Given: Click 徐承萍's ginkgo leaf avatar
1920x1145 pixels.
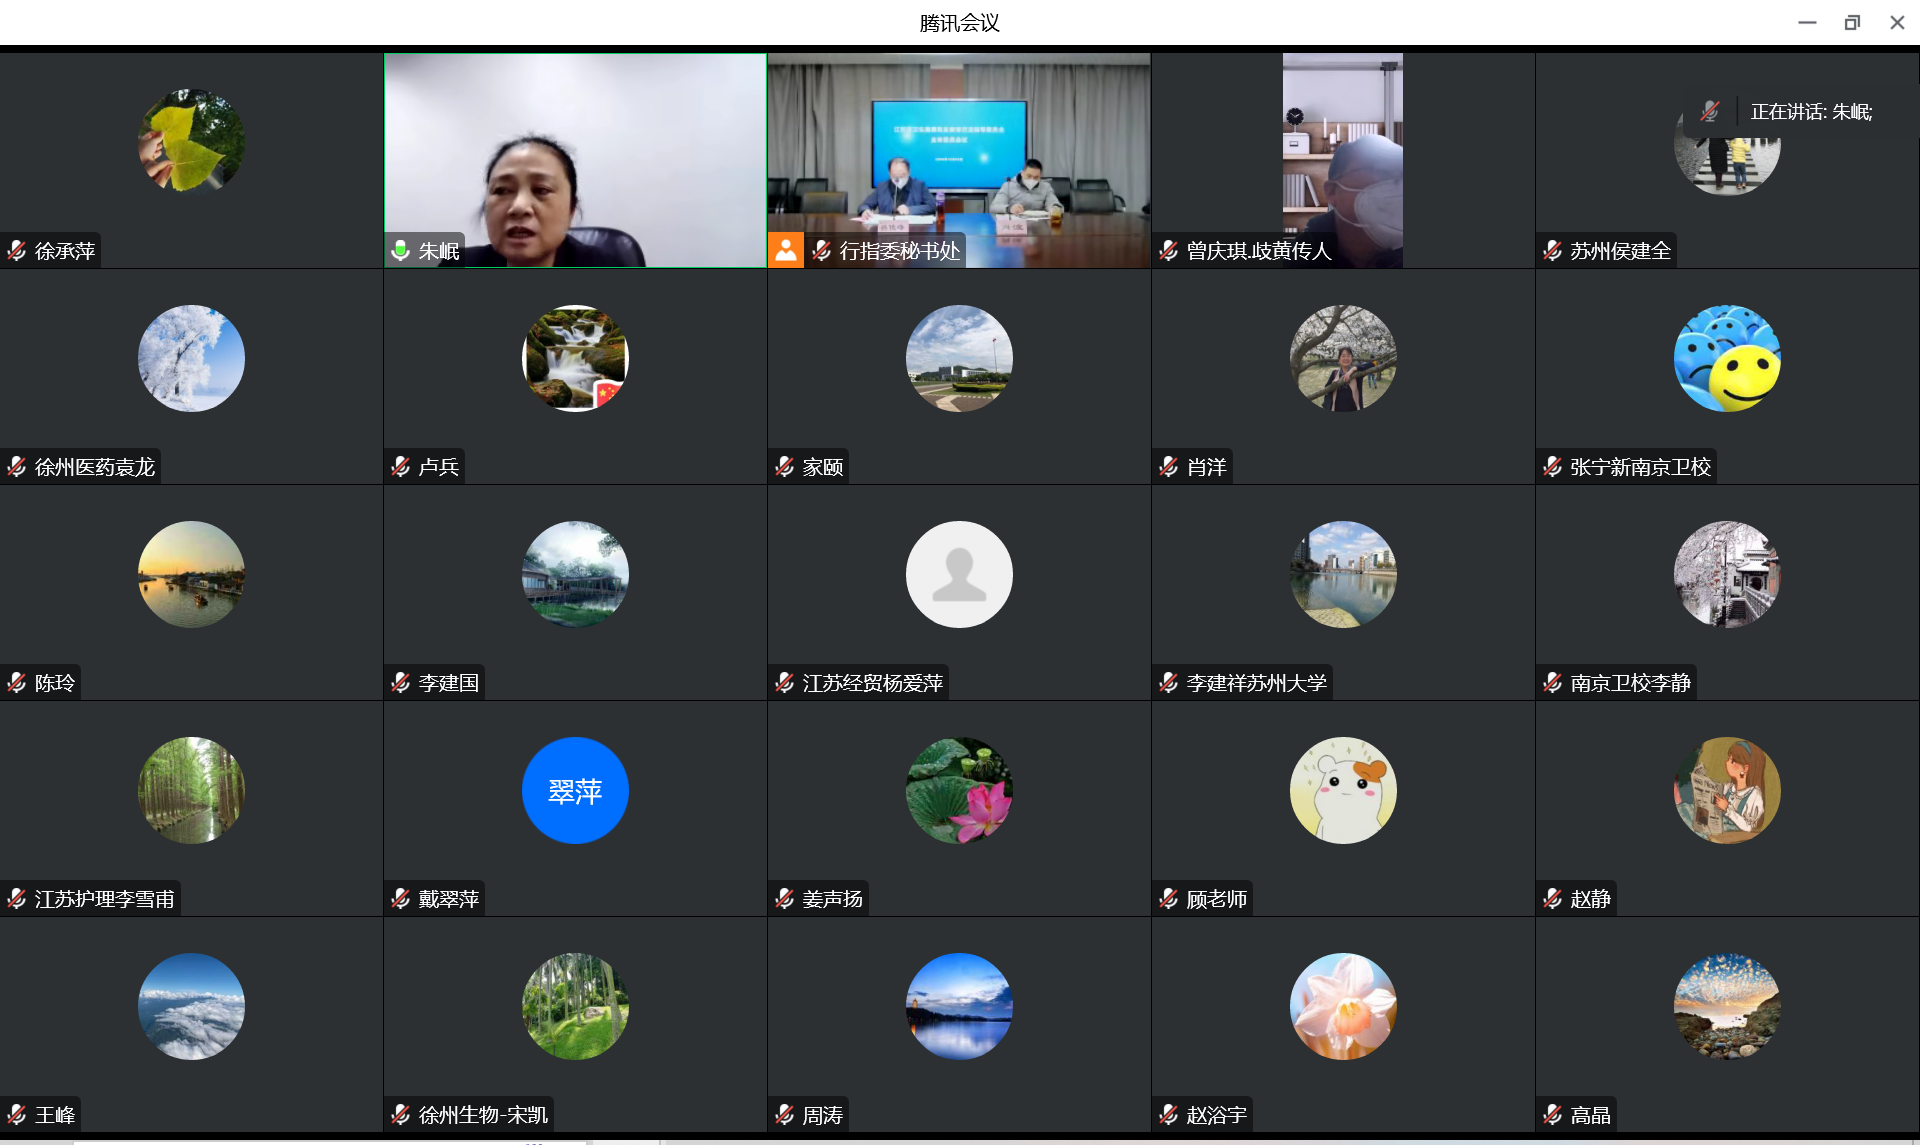Looking at the screenshot, I should [x=191, y=142].
